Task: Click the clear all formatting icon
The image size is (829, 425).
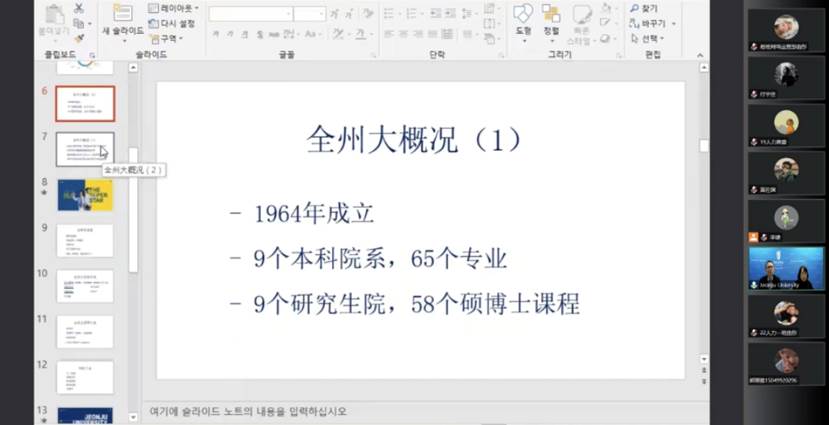Action: point(369,14)
